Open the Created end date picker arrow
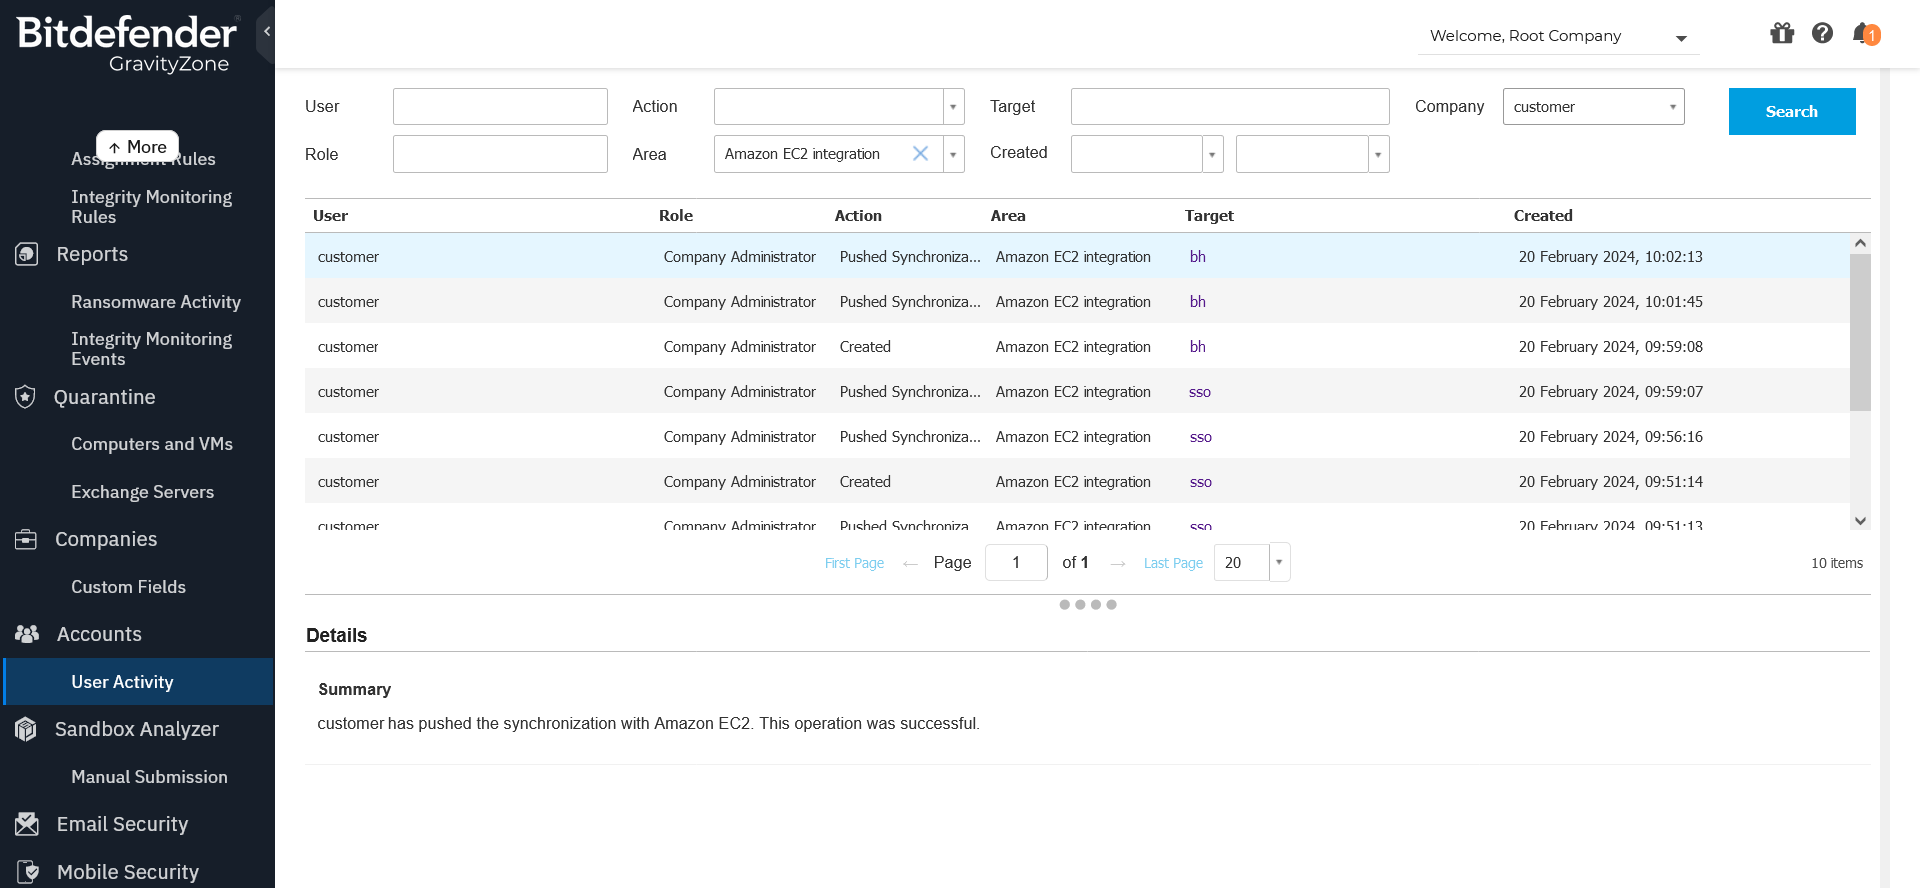Image resolution: width=1920 pixels, height=888 pixels. [x=1378, y=155]
